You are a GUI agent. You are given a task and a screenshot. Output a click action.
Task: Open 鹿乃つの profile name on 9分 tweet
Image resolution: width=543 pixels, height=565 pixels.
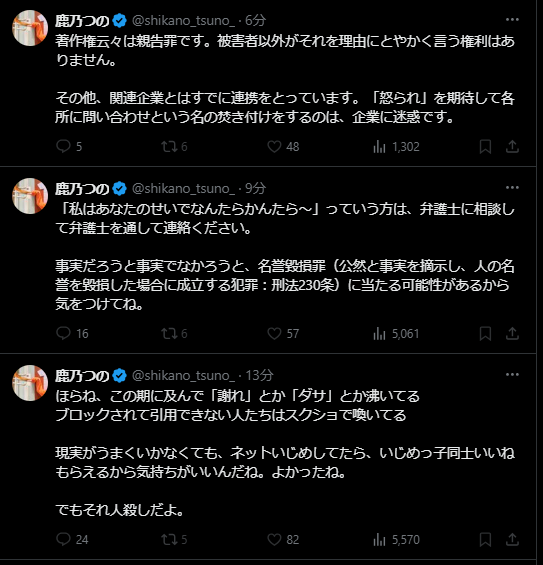tap(82, 188)
